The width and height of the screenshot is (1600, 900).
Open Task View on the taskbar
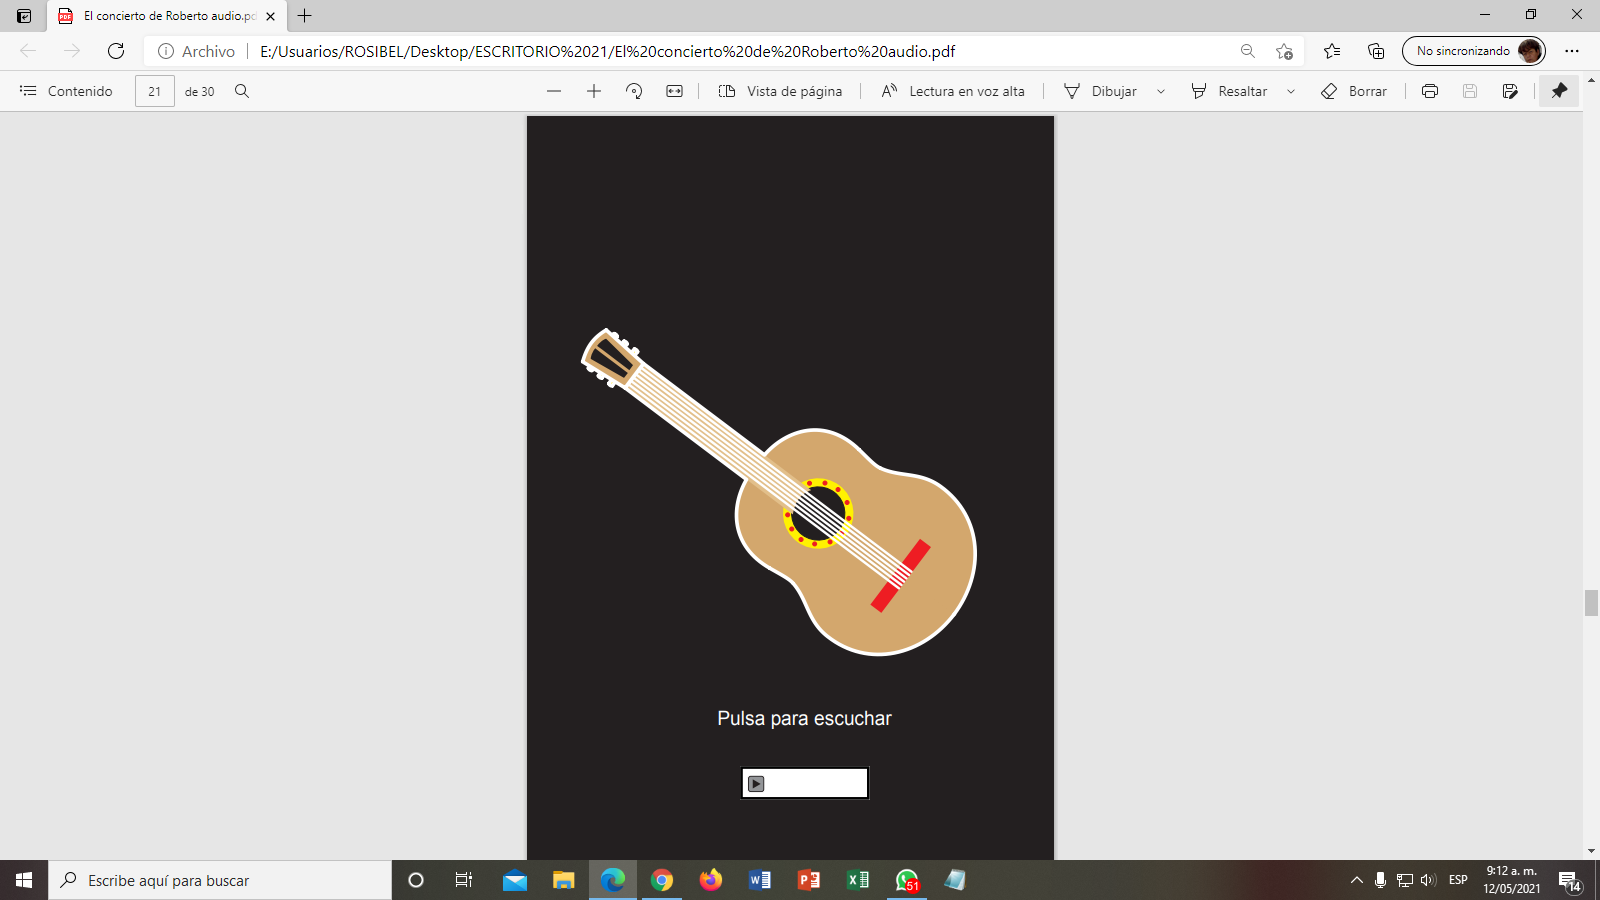464,880
